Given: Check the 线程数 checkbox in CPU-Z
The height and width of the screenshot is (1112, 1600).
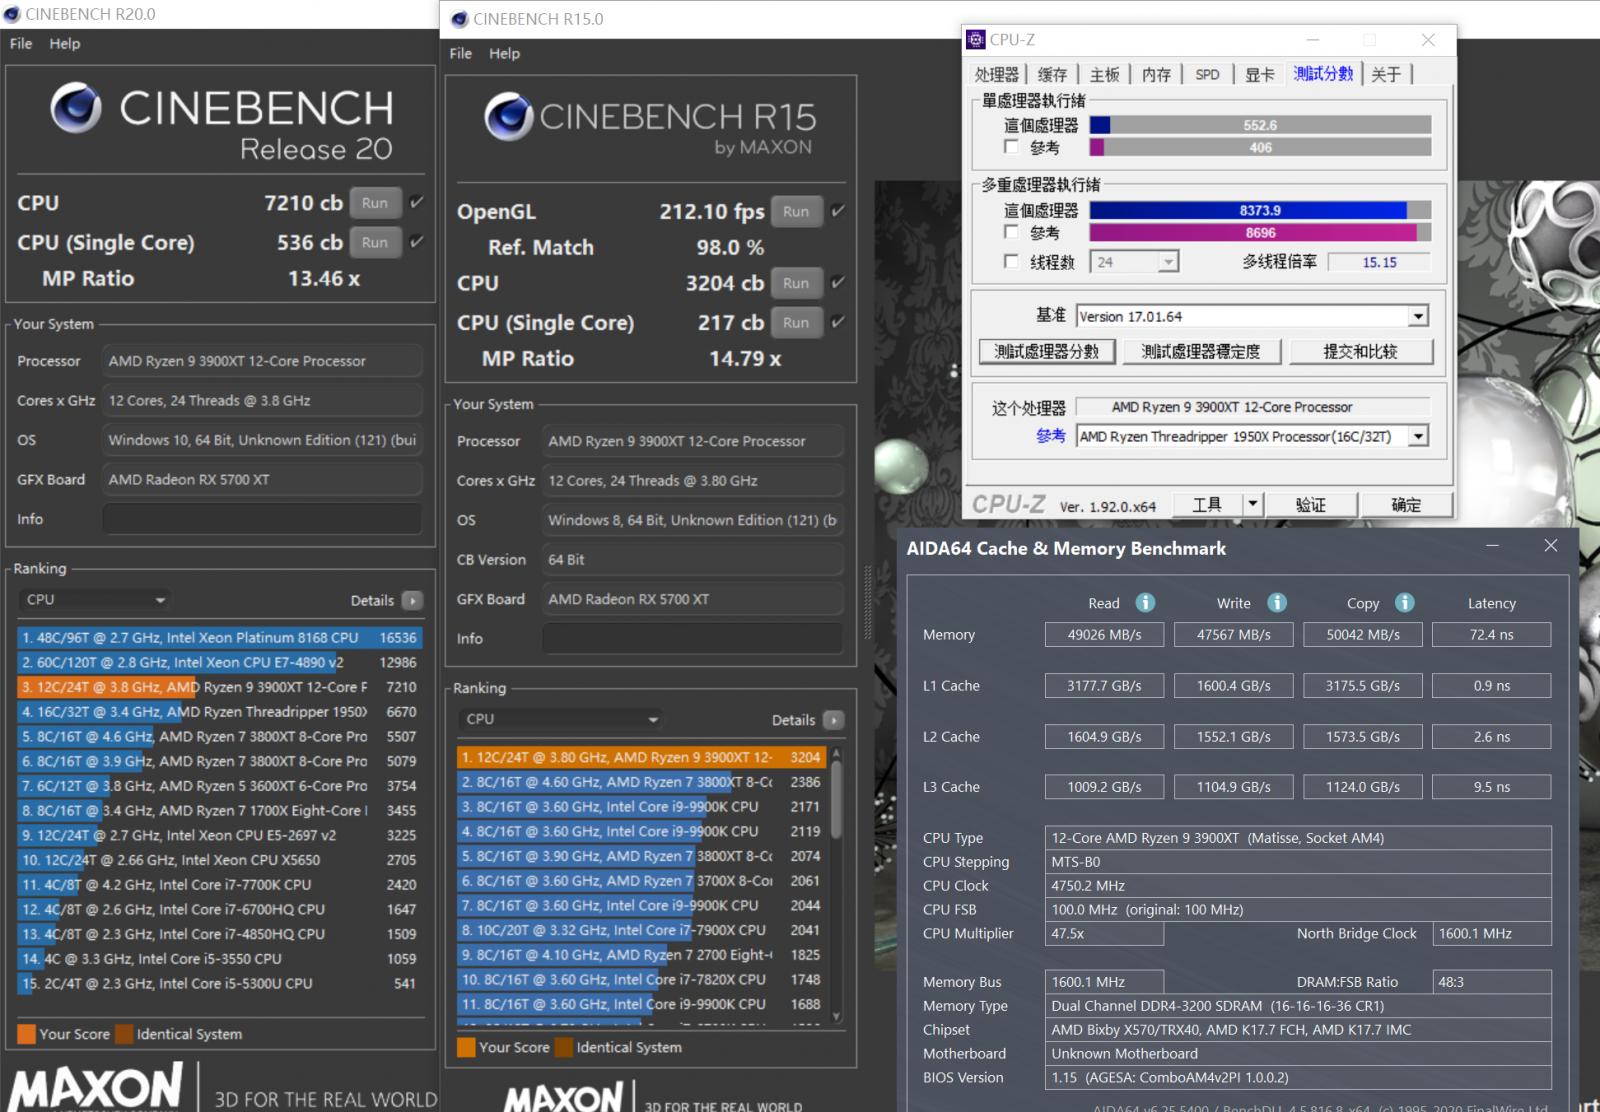Looking at the screenshot, I should 1011,261.
